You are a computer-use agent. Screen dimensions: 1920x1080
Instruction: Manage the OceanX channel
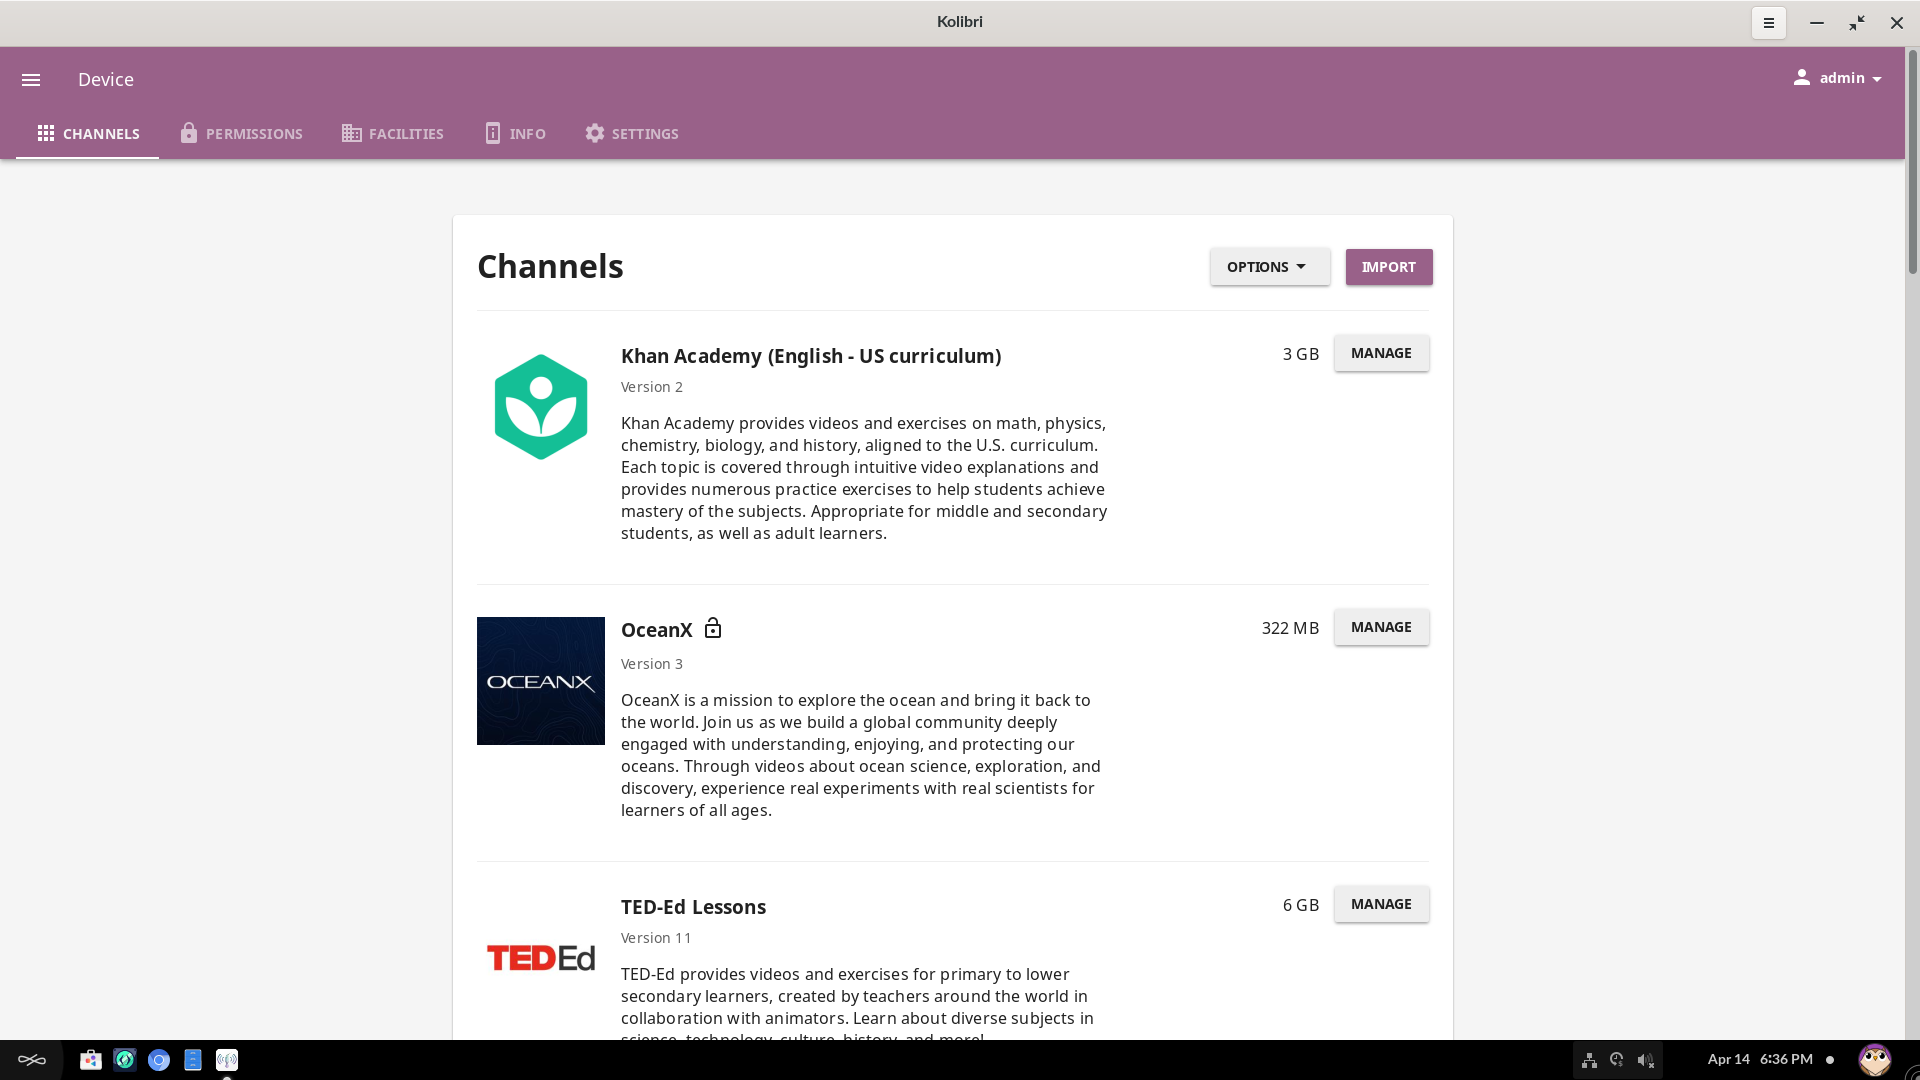[1381, 627]
